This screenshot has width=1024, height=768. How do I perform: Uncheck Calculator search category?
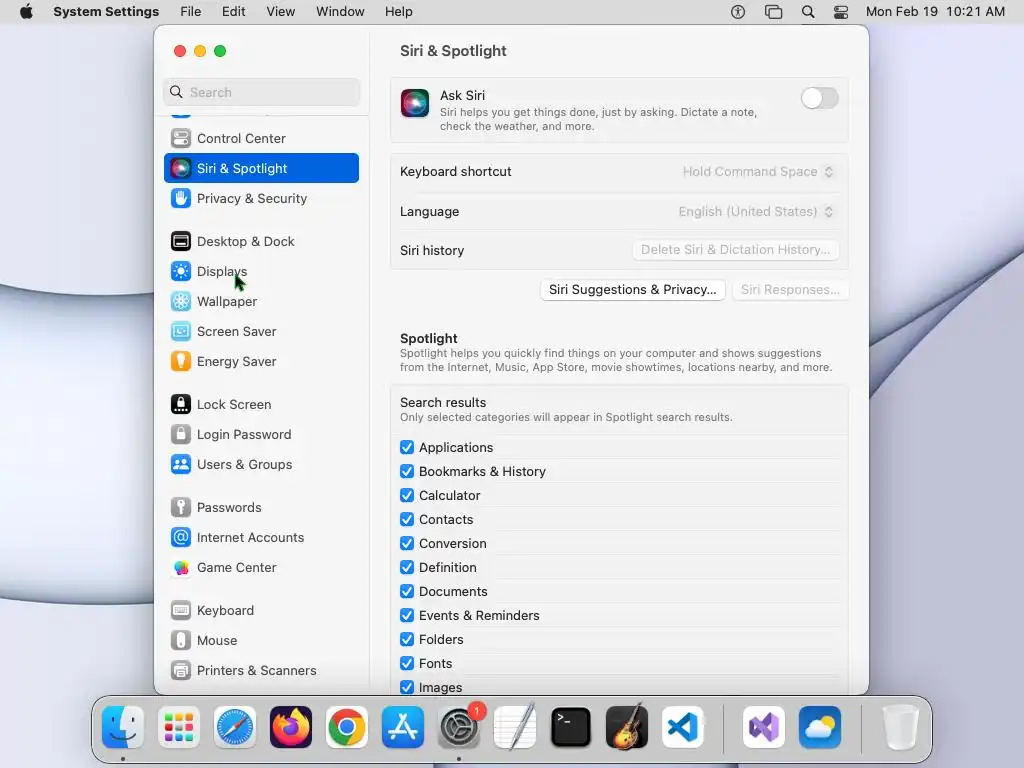click(x=407, y=496)
